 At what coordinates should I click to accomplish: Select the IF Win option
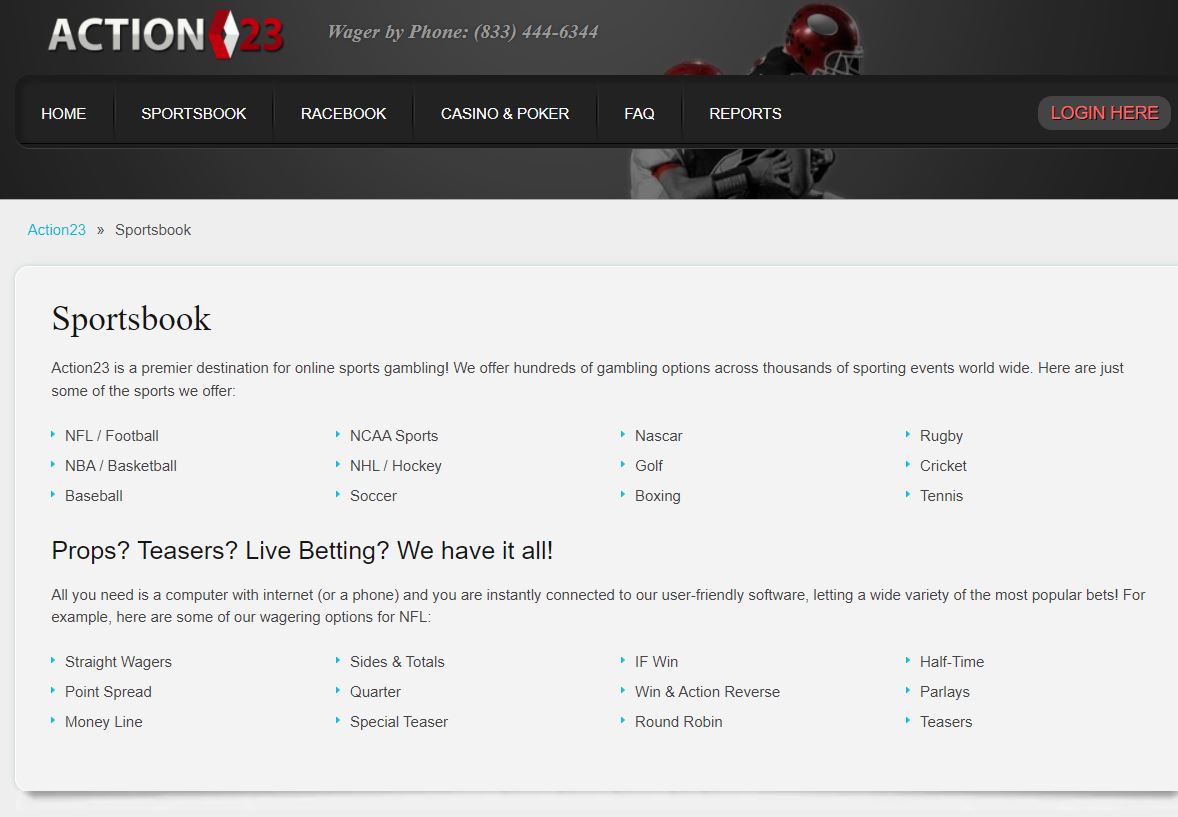pos(657,662)
